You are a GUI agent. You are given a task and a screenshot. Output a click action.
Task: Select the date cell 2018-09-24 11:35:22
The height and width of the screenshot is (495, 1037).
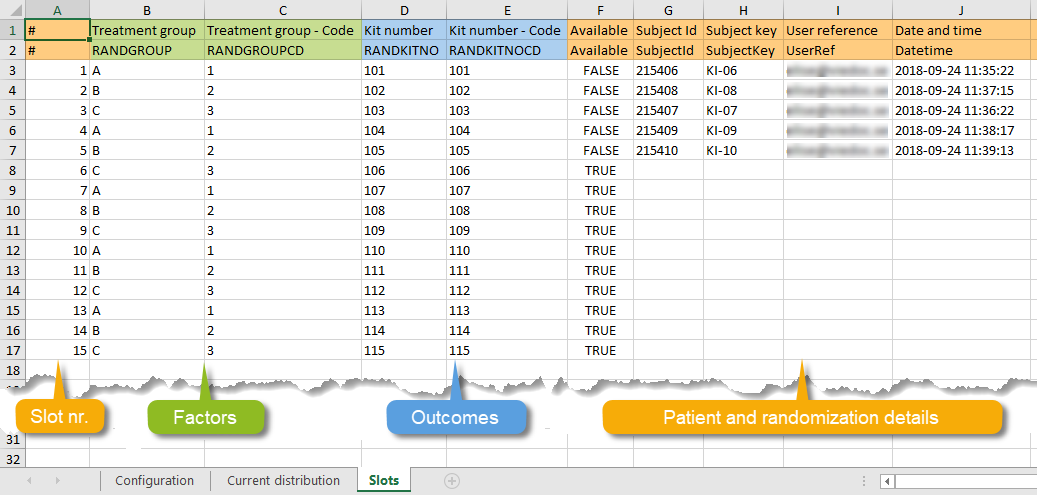coord(955,70)
